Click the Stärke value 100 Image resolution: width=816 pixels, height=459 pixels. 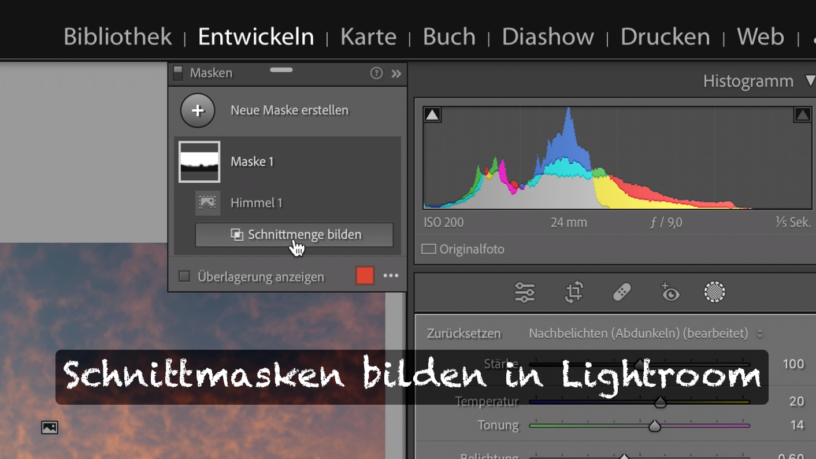click(x=793, y=364)
